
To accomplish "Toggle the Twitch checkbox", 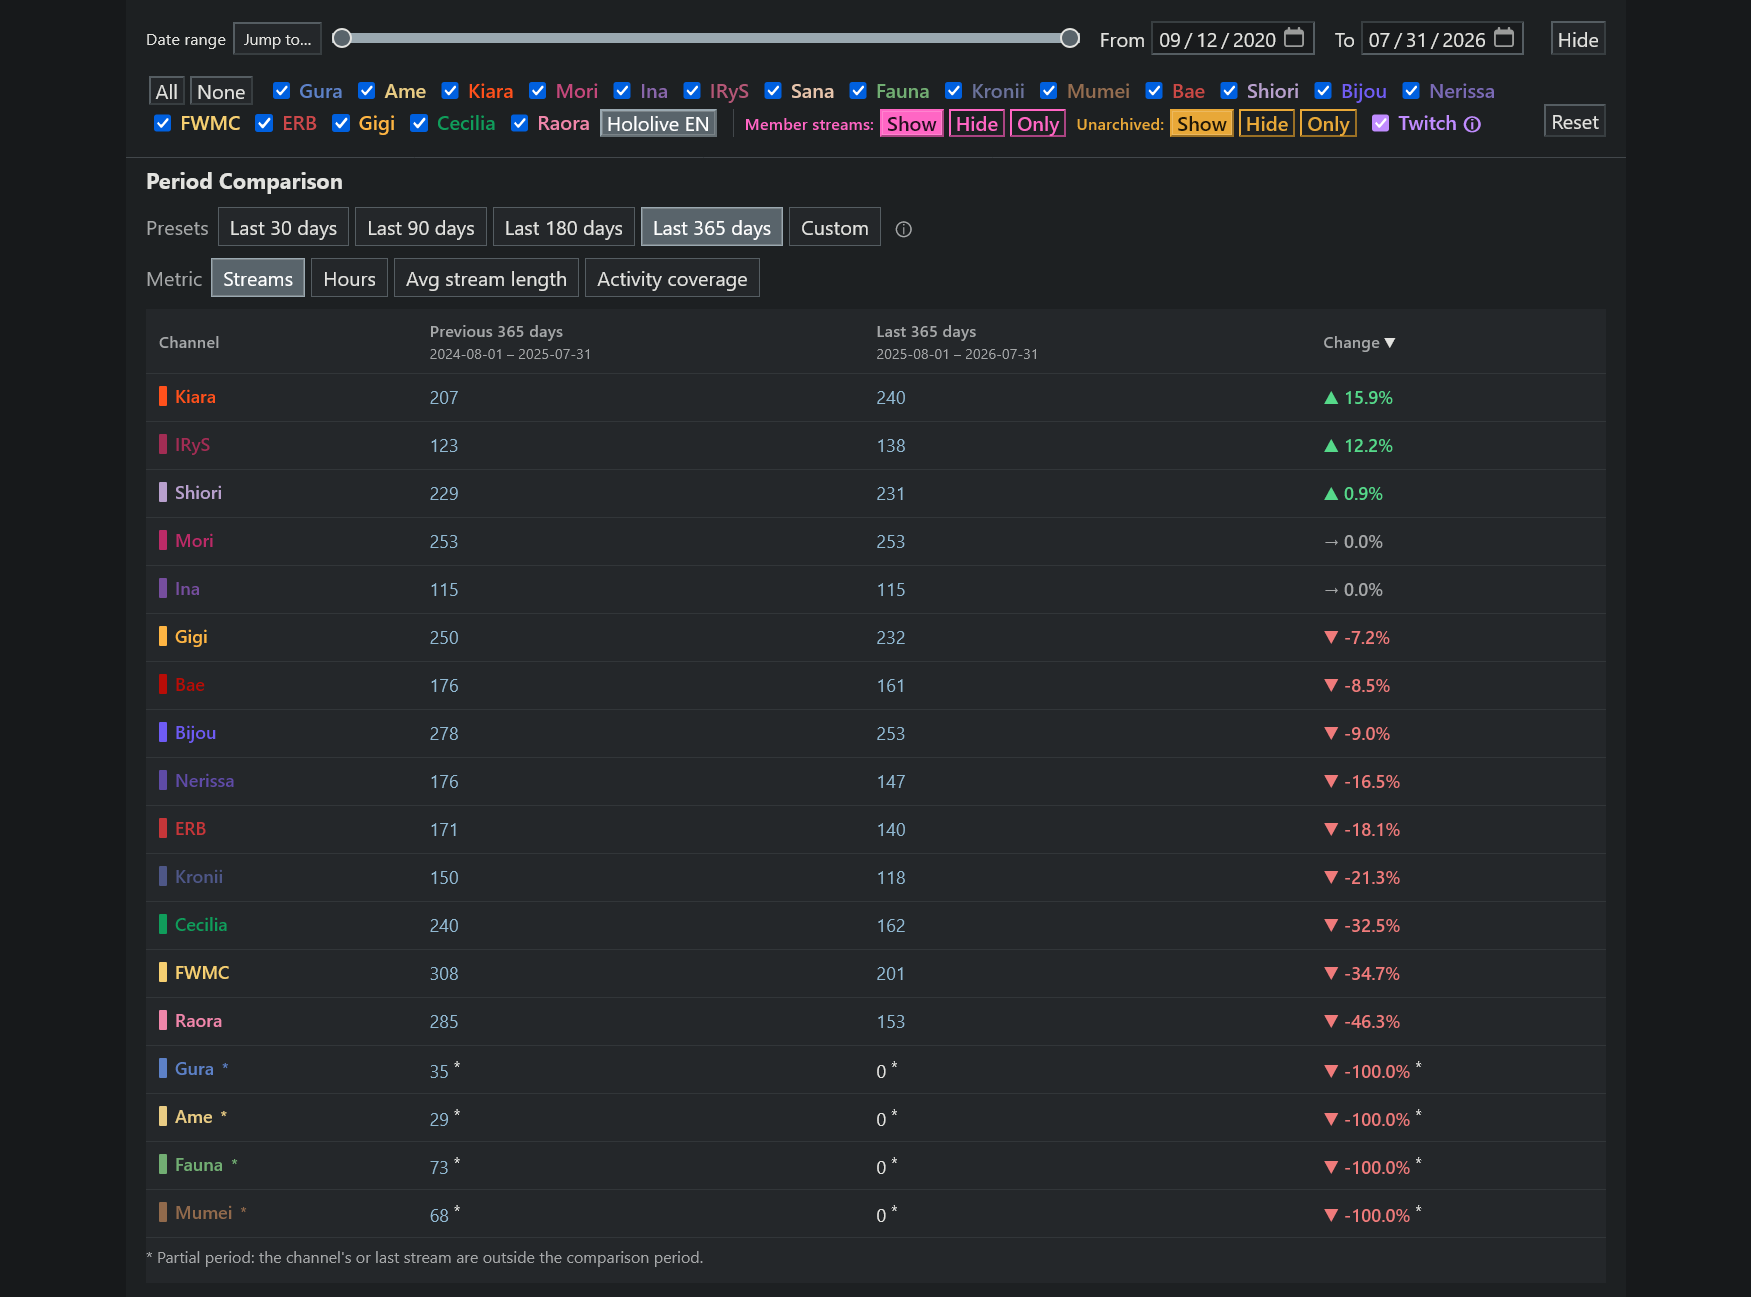I will point(1380,123).
